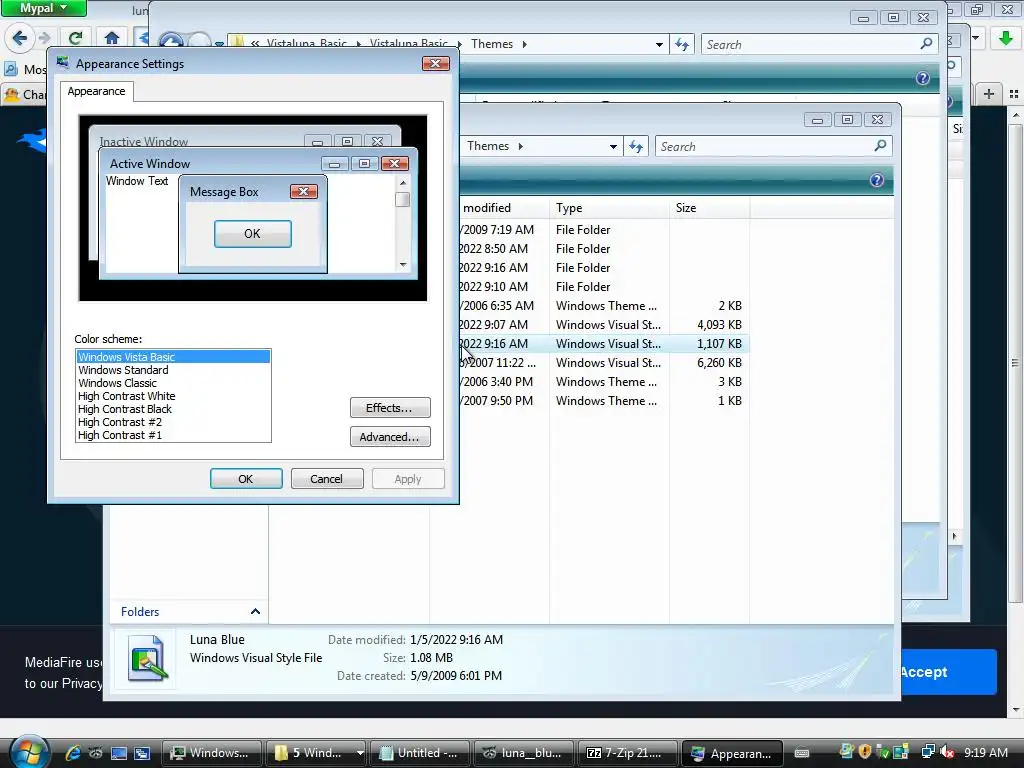Open address history dropdown in rear Explorer window

coord(659,44)
